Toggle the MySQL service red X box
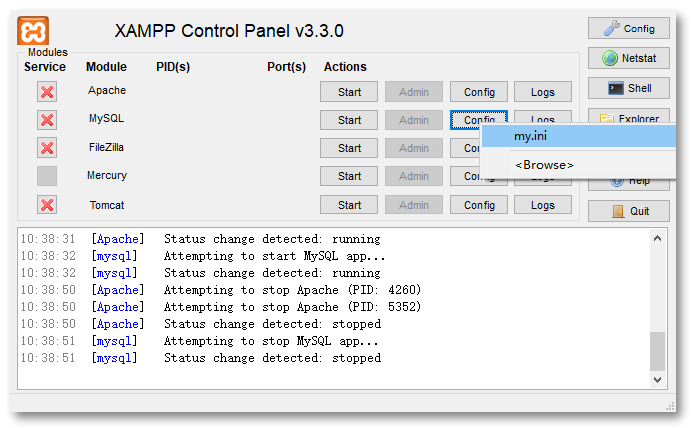 (x=47, y=120)
